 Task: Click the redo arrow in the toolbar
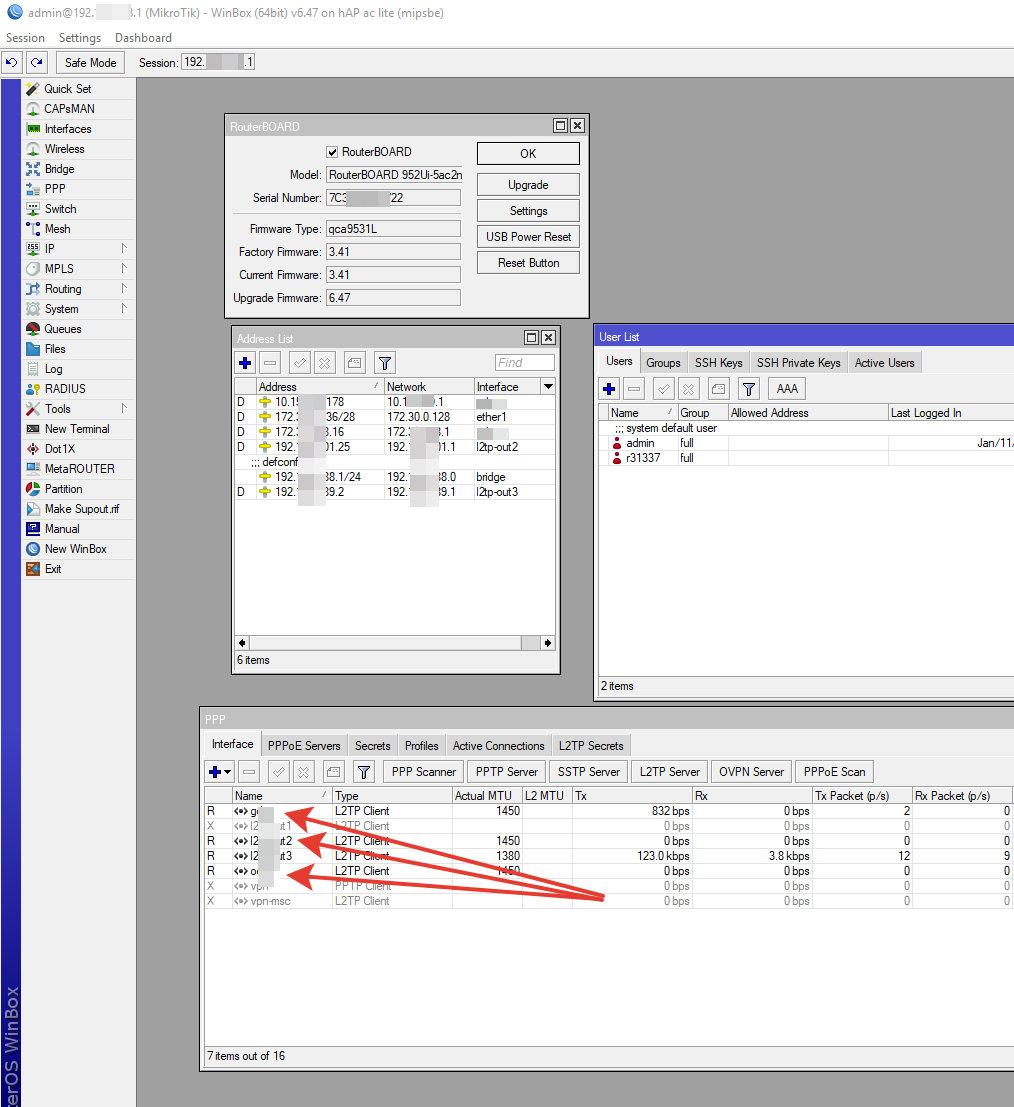[x=37, y=62]
